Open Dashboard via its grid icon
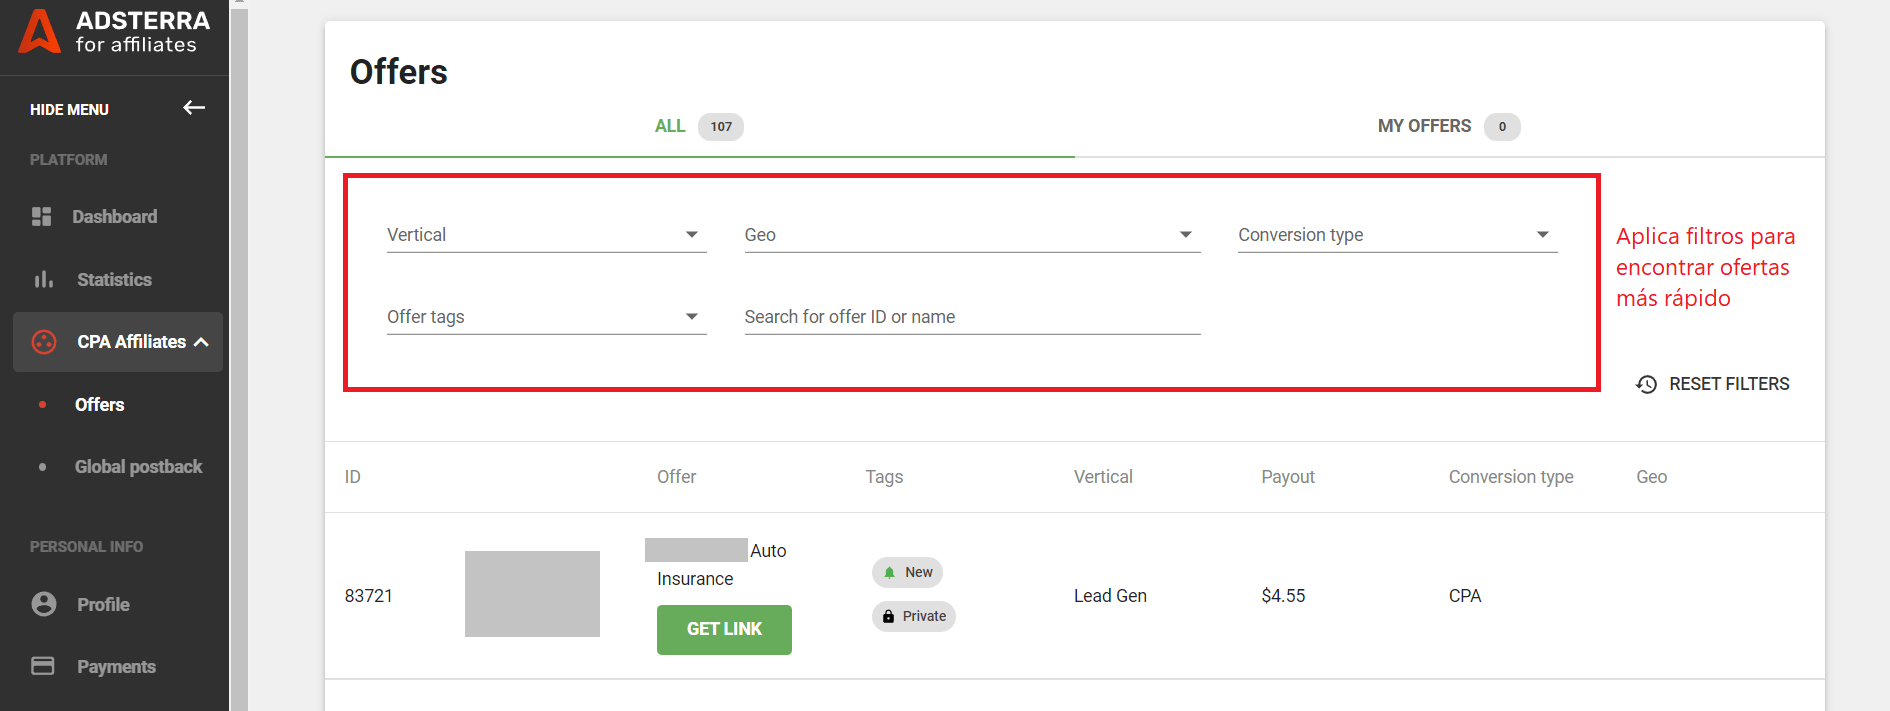The height and width of the screenshot is (711, 1890). point(41,217)
